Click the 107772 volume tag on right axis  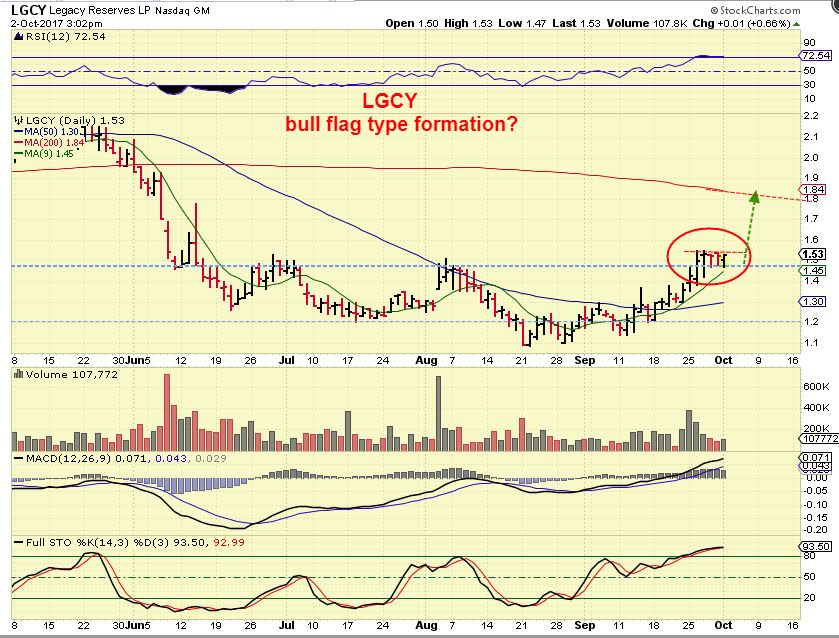819,439
